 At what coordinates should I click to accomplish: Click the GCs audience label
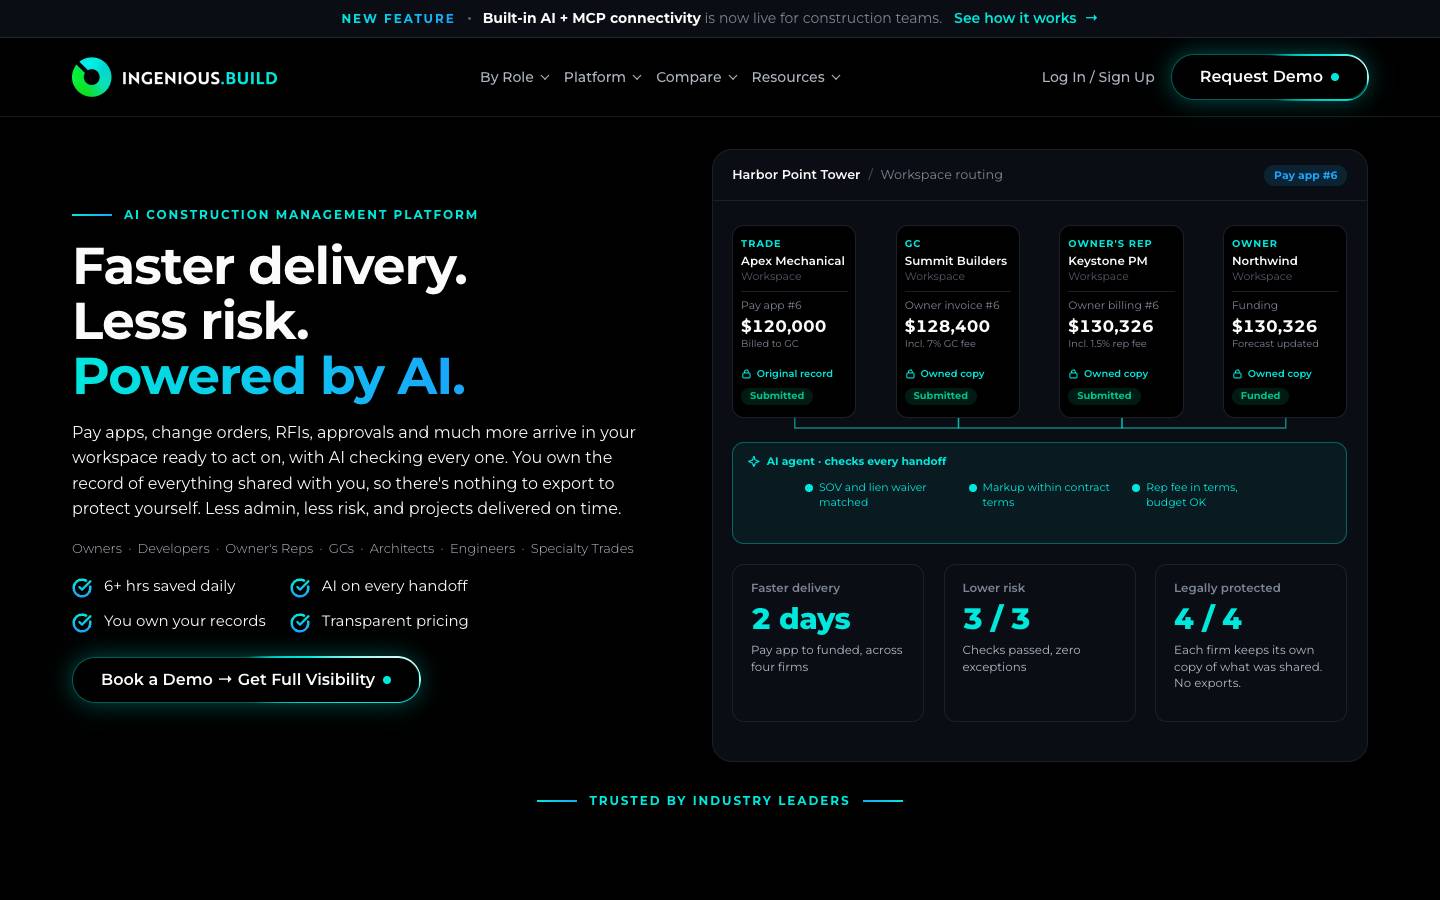pyautogui.click(x=341, y=549)
